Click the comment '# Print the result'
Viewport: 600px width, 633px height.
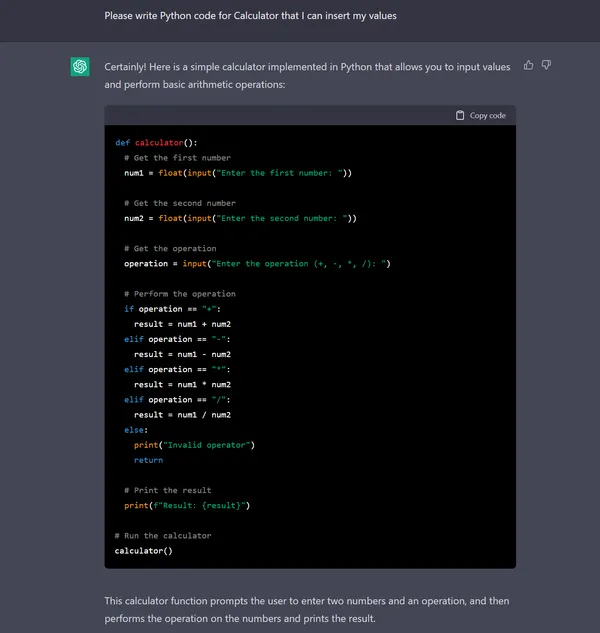click(x=168, y=490)
